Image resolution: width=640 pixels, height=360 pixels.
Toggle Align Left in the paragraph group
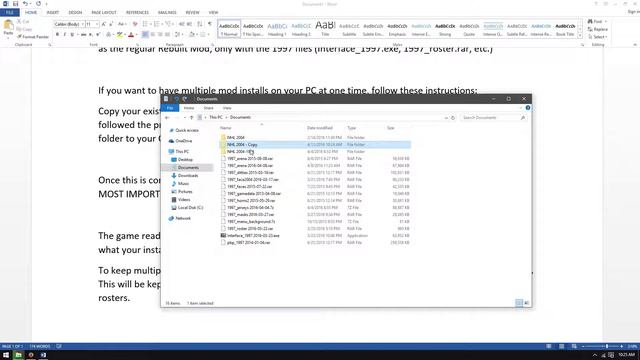pos(145,35)
